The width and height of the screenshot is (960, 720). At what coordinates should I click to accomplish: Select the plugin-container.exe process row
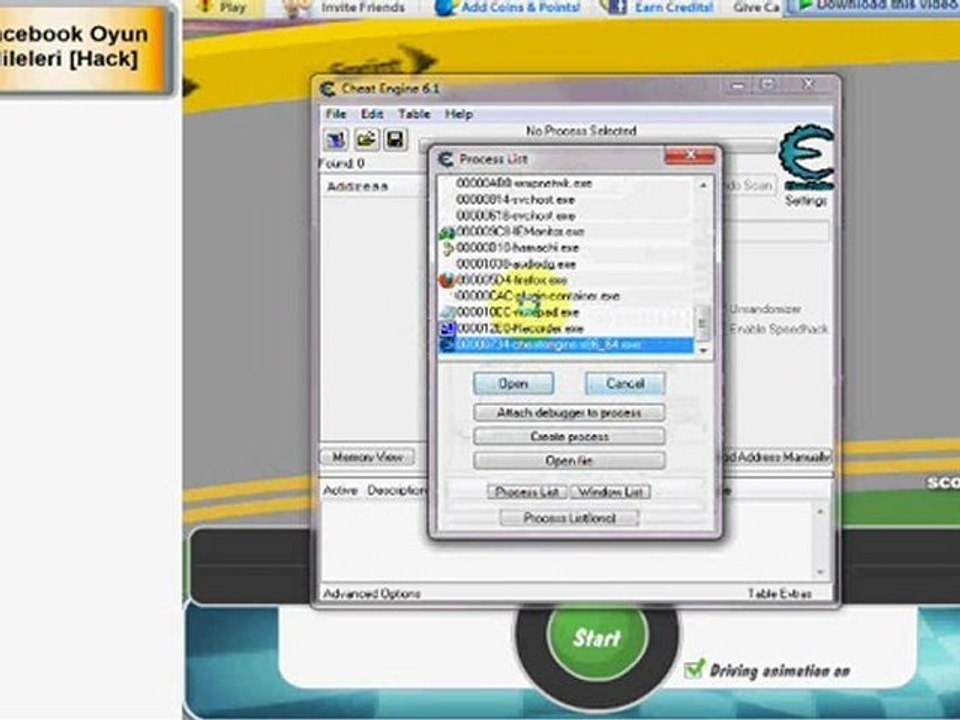coord(567,296)
